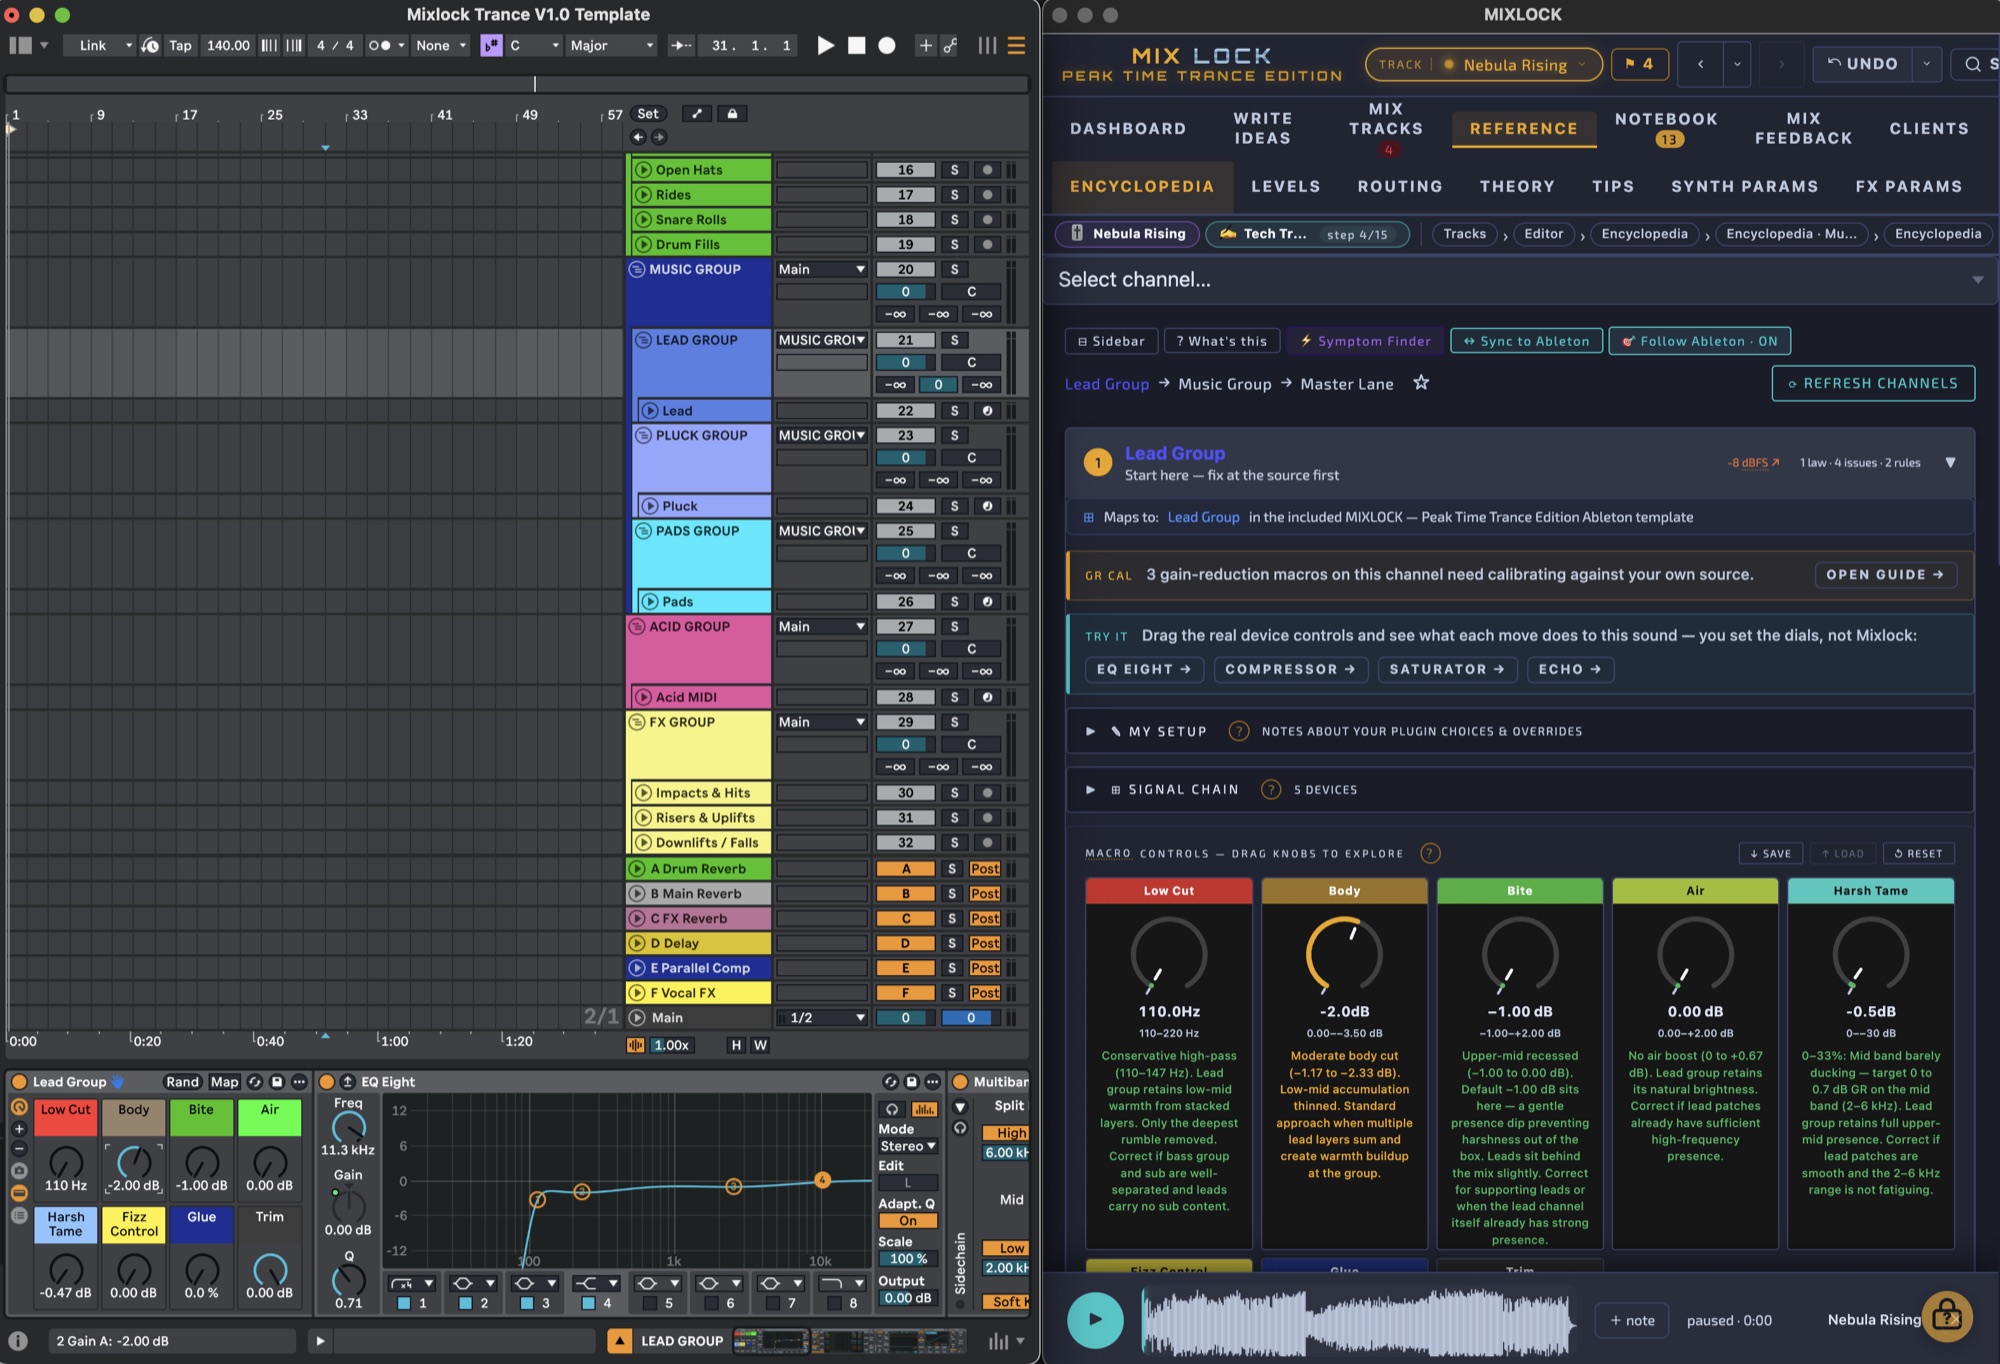The image size is (2000, 1364).
Task: Star the Lead Group channel path
Action: coord(1420,383)
